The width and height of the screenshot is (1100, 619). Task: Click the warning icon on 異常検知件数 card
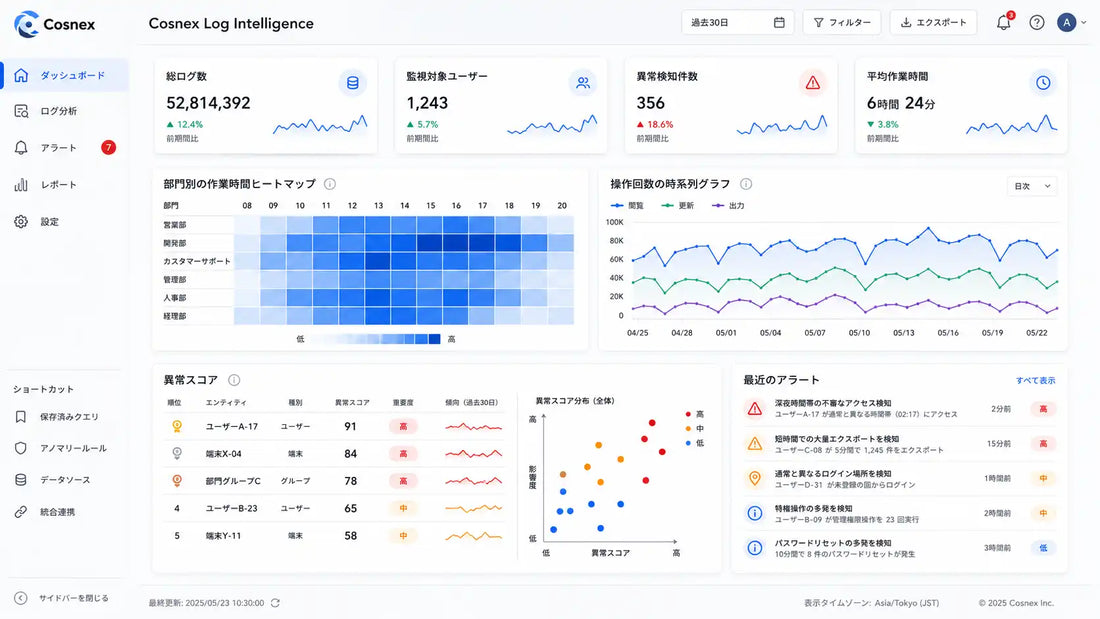pyautogui.click(x=813, y=83)
